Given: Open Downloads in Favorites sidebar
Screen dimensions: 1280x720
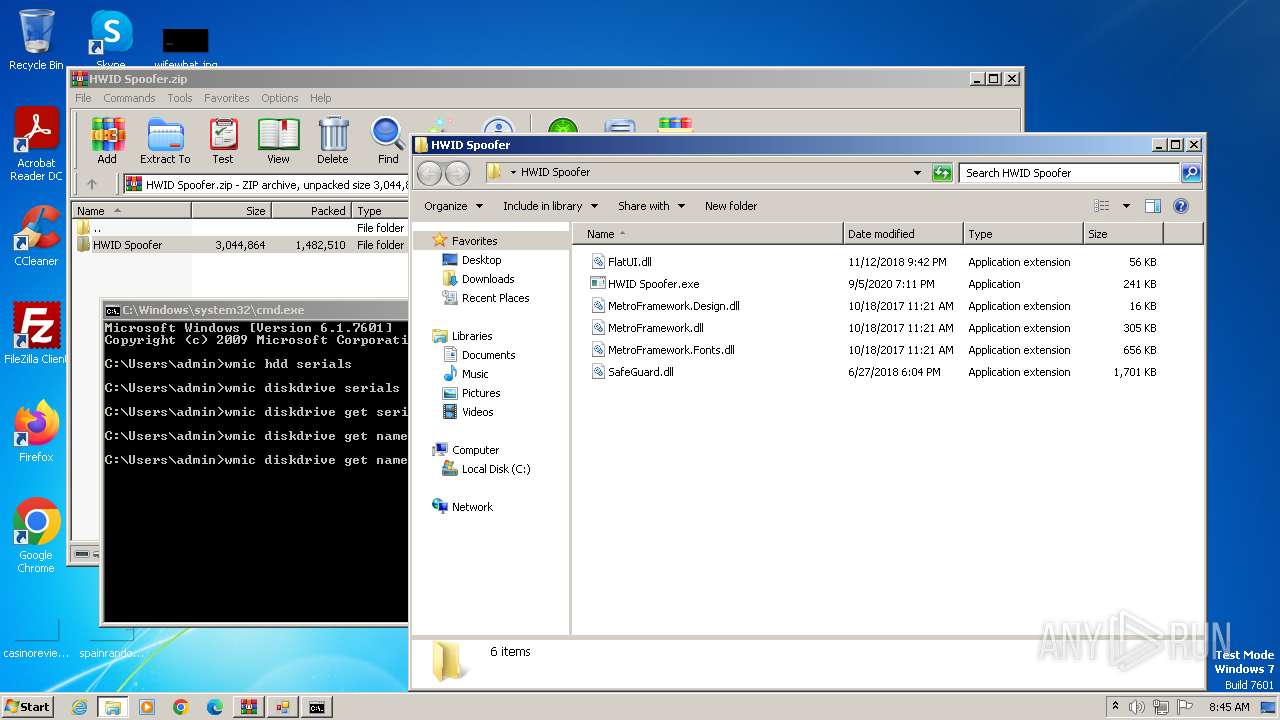Looking at the screenshot, I should coord(488,279).
